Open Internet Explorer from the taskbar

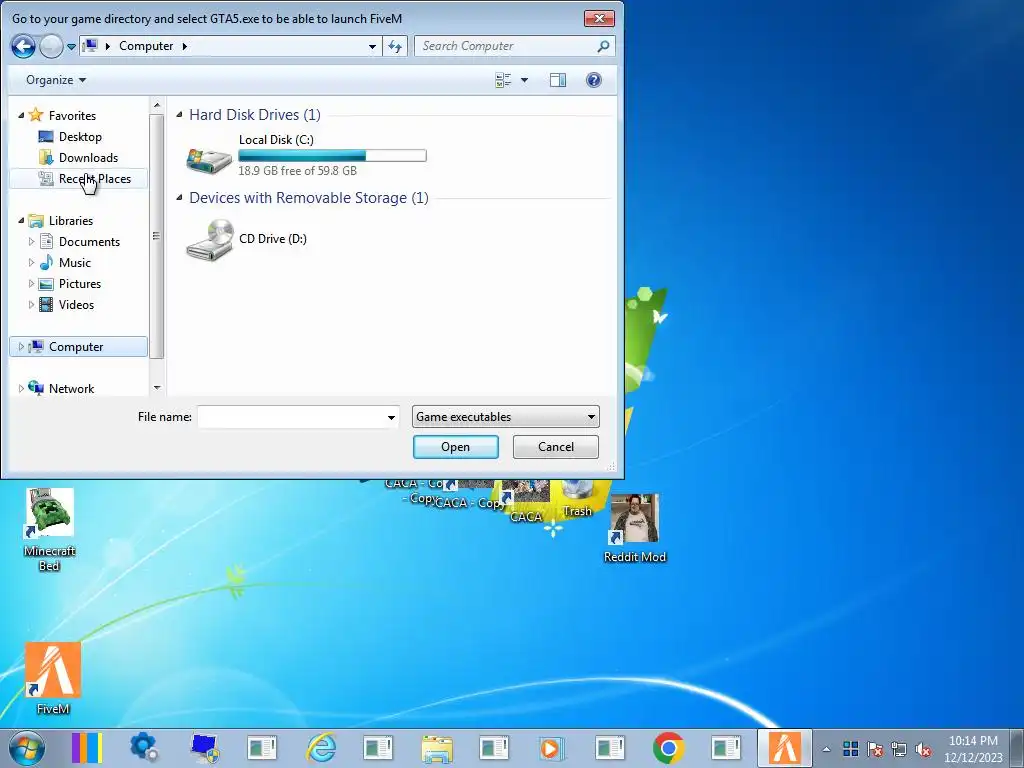coord(321,748)
